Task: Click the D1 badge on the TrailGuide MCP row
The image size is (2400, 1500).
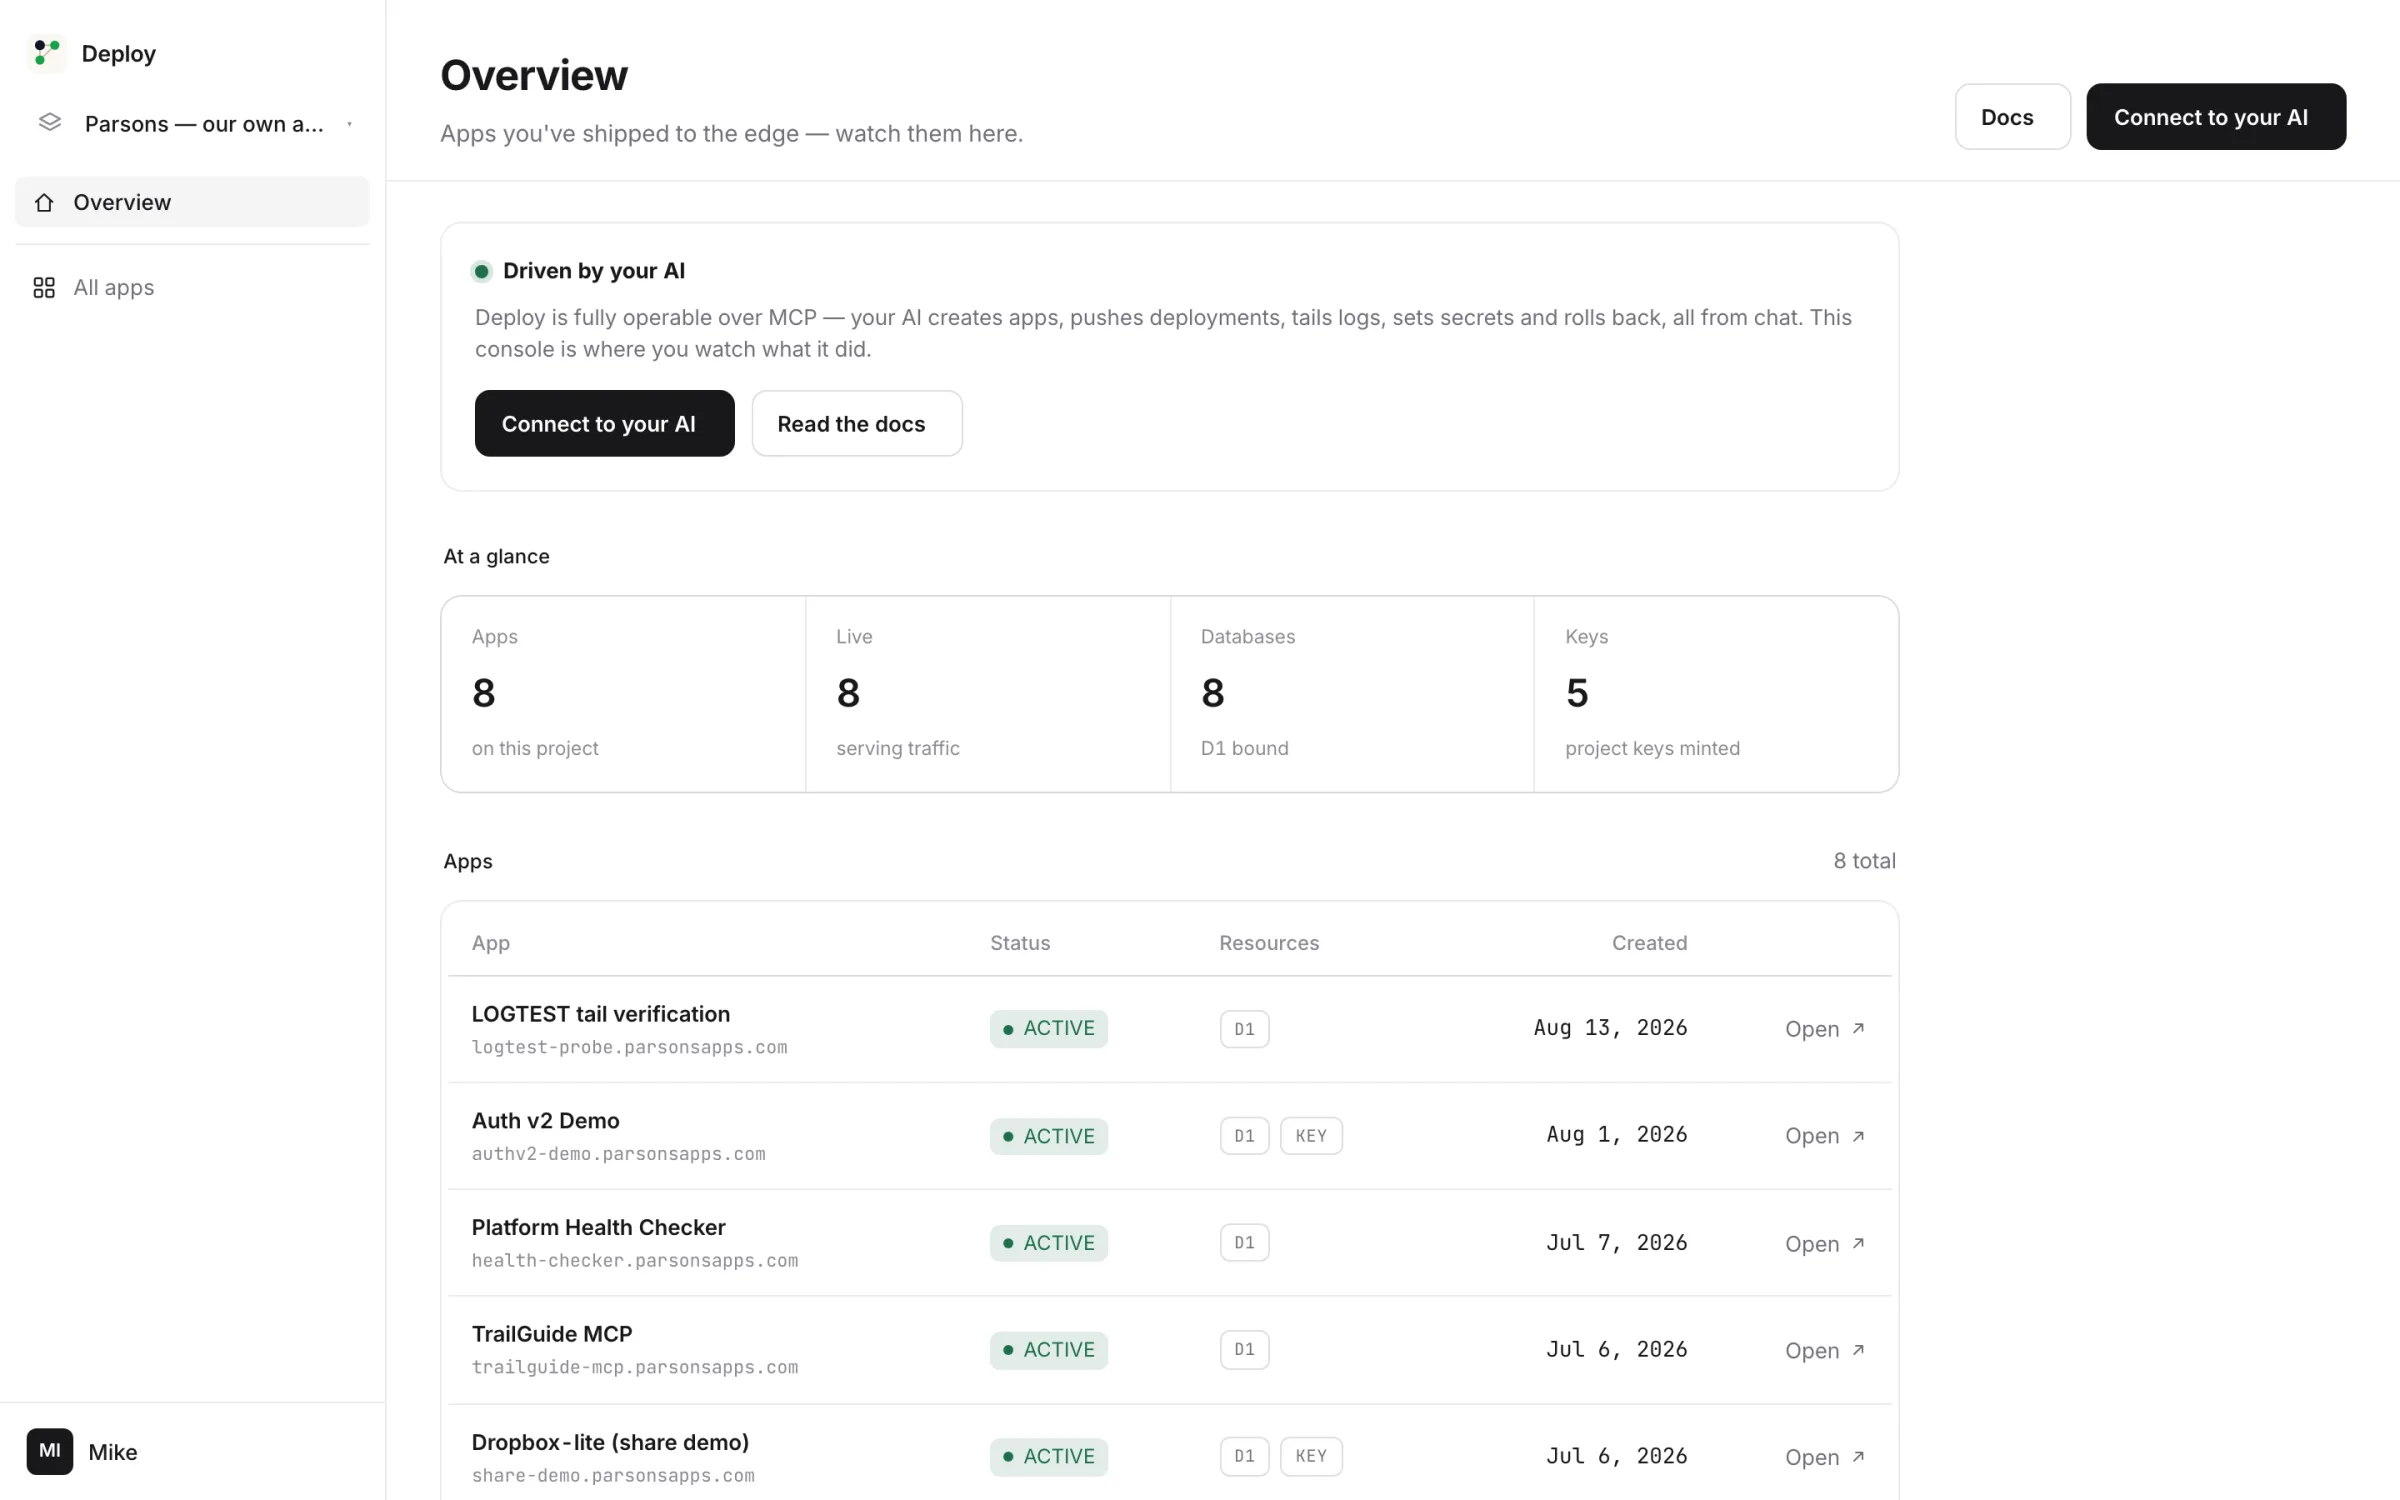Action: pyautogui.click(x=1244, y=1350)
